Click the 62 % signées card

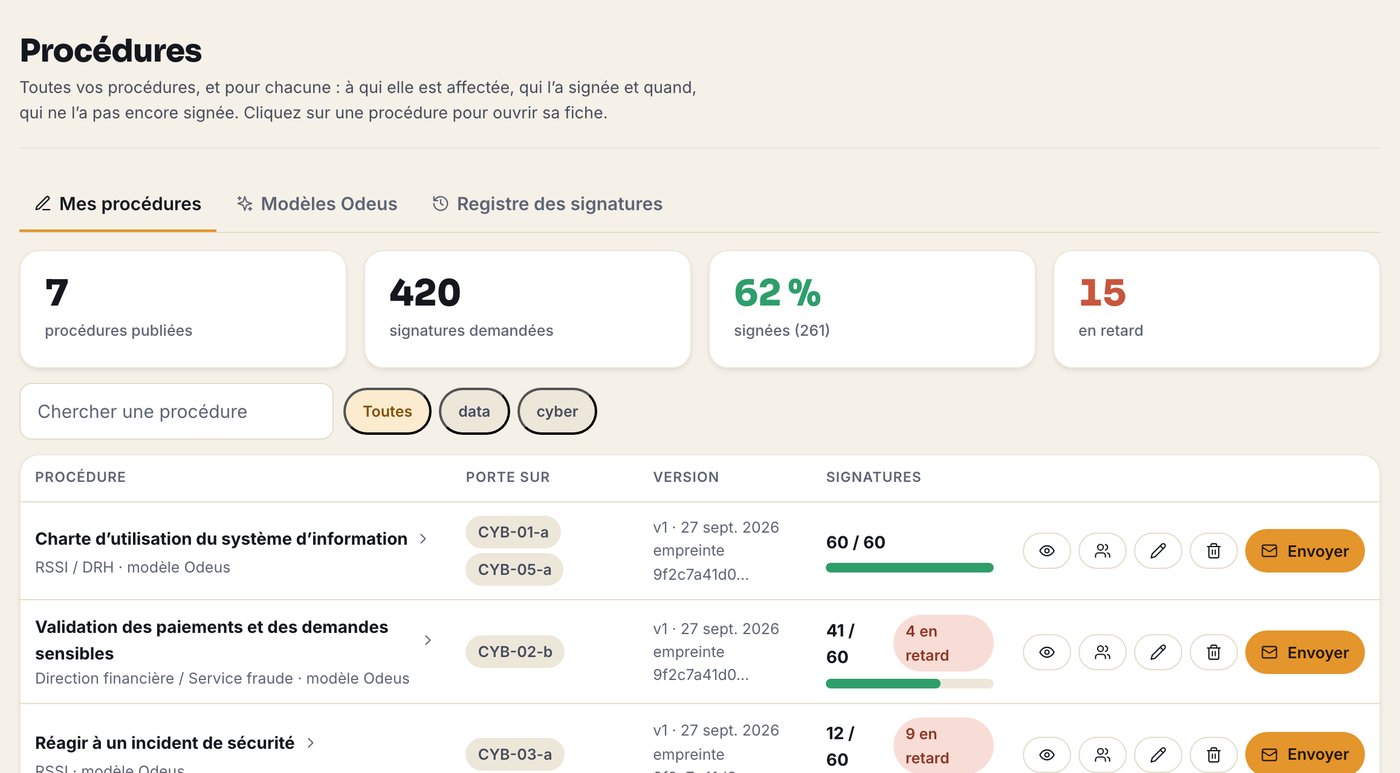coord(872,309)
